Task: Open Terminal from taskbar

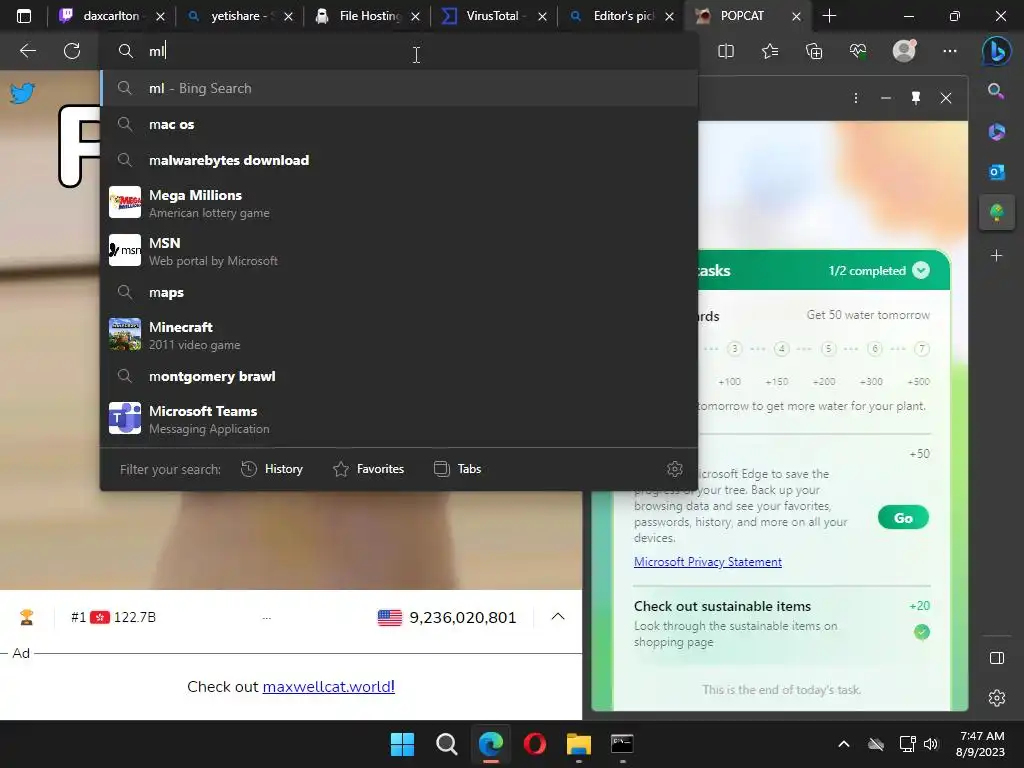Action: click(x=622, y=744)
